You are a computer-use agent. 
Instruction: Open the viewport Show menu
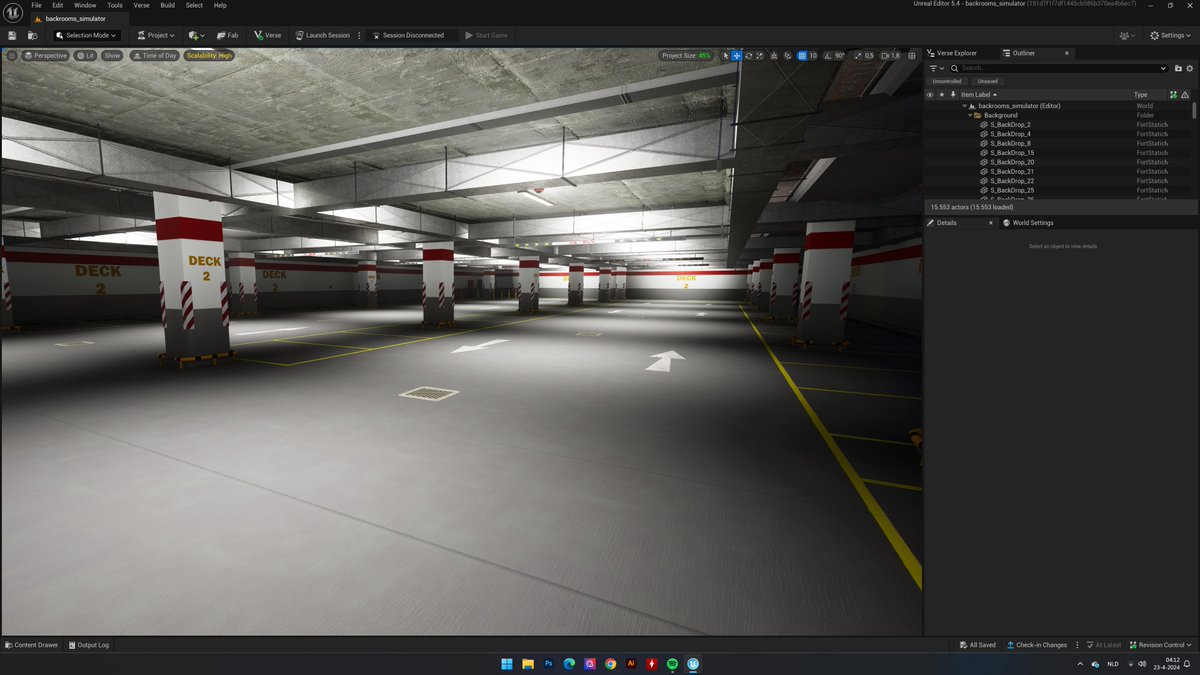point(112,55)
